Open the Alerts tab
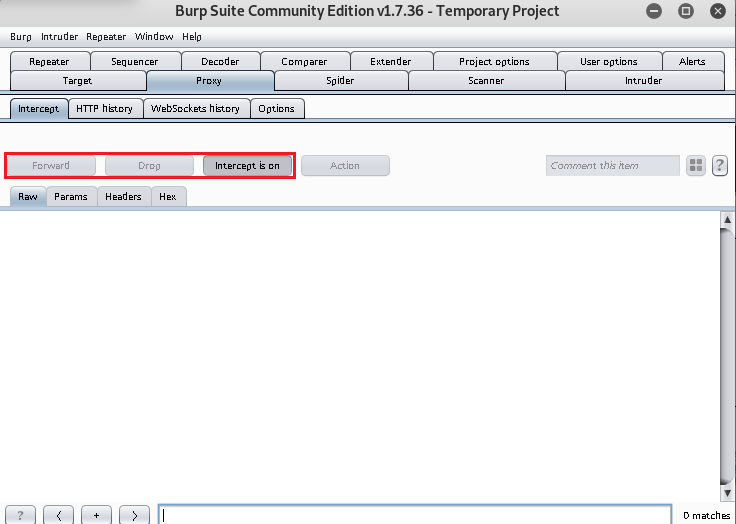Screen dimensions: 736x524 click(692, 62)
